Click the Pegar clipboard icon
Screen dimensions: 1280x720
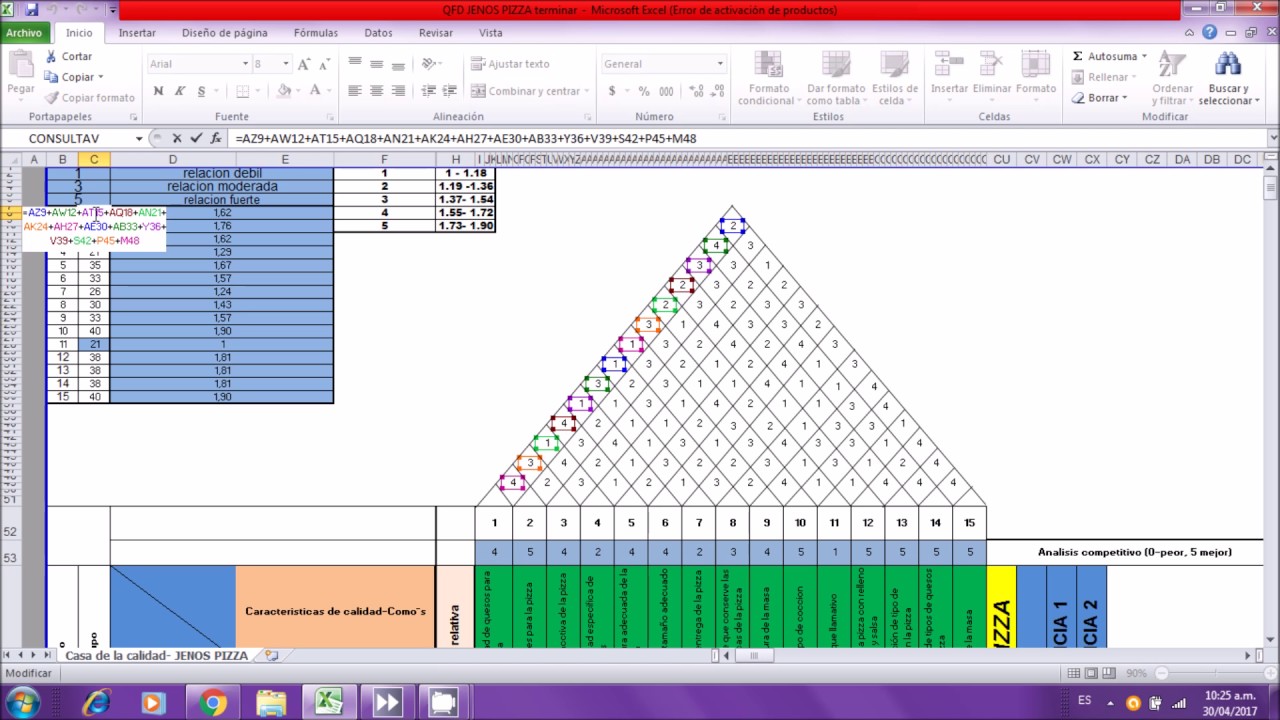tap(20, 63)
